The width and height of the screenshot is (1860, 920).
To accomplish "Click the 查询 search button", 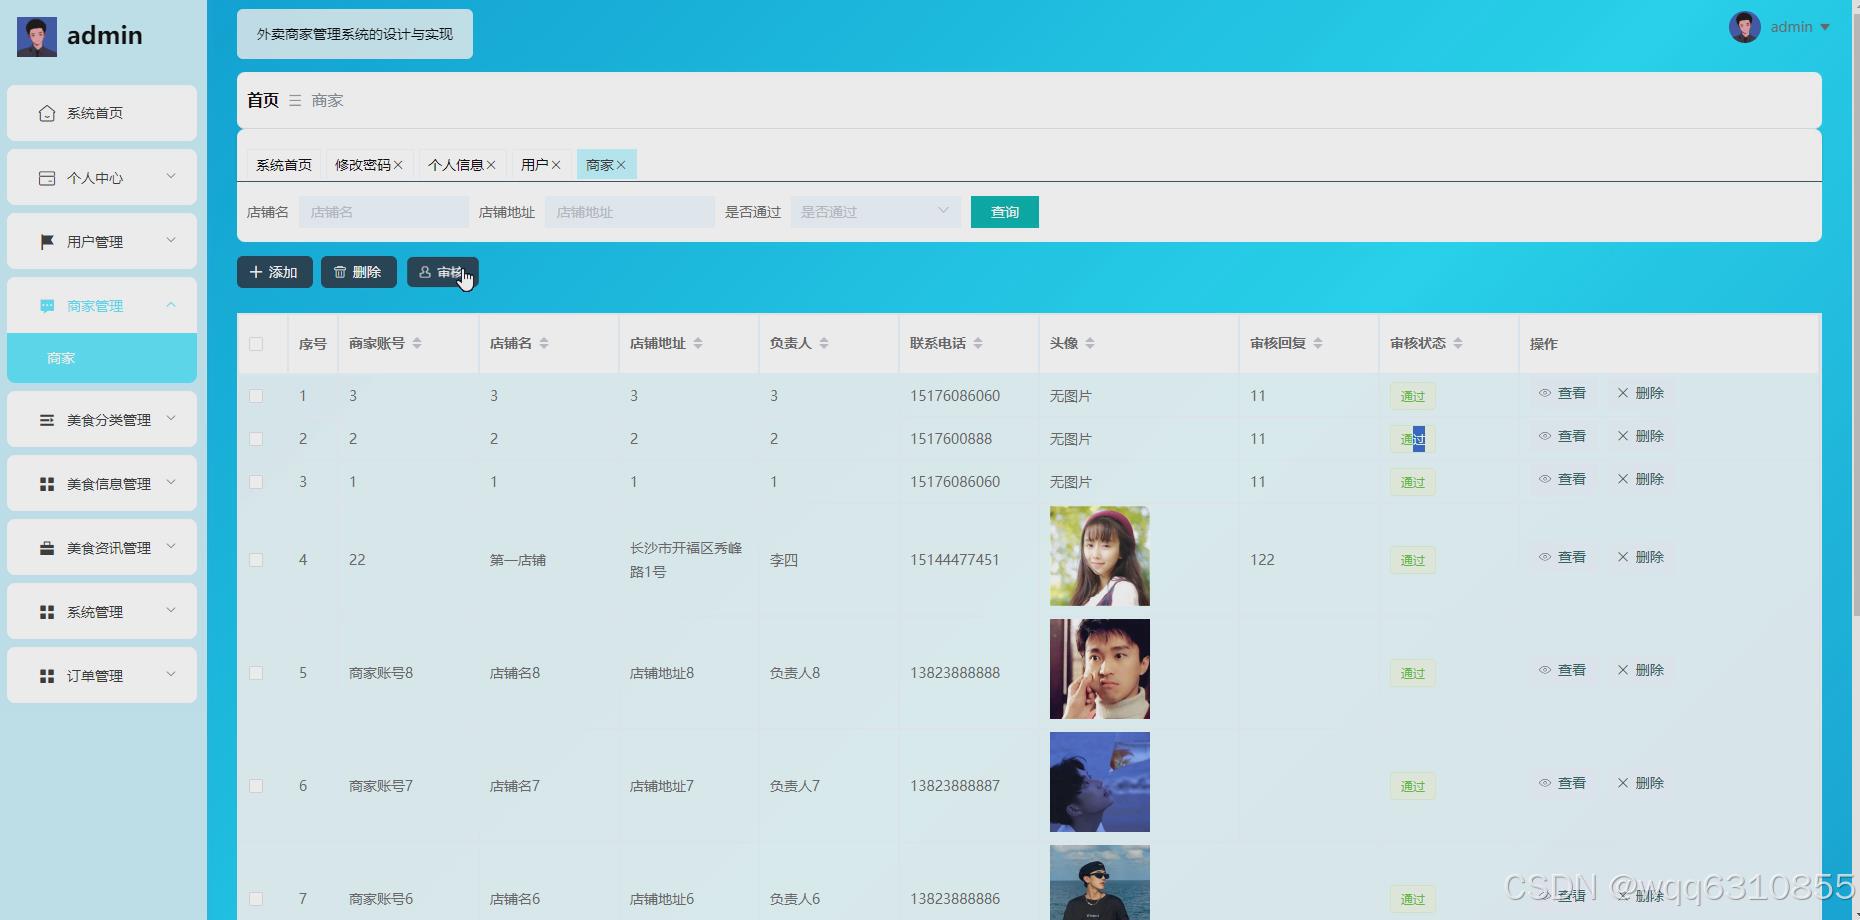I will pyautogui.click(x=1004, y=211).
